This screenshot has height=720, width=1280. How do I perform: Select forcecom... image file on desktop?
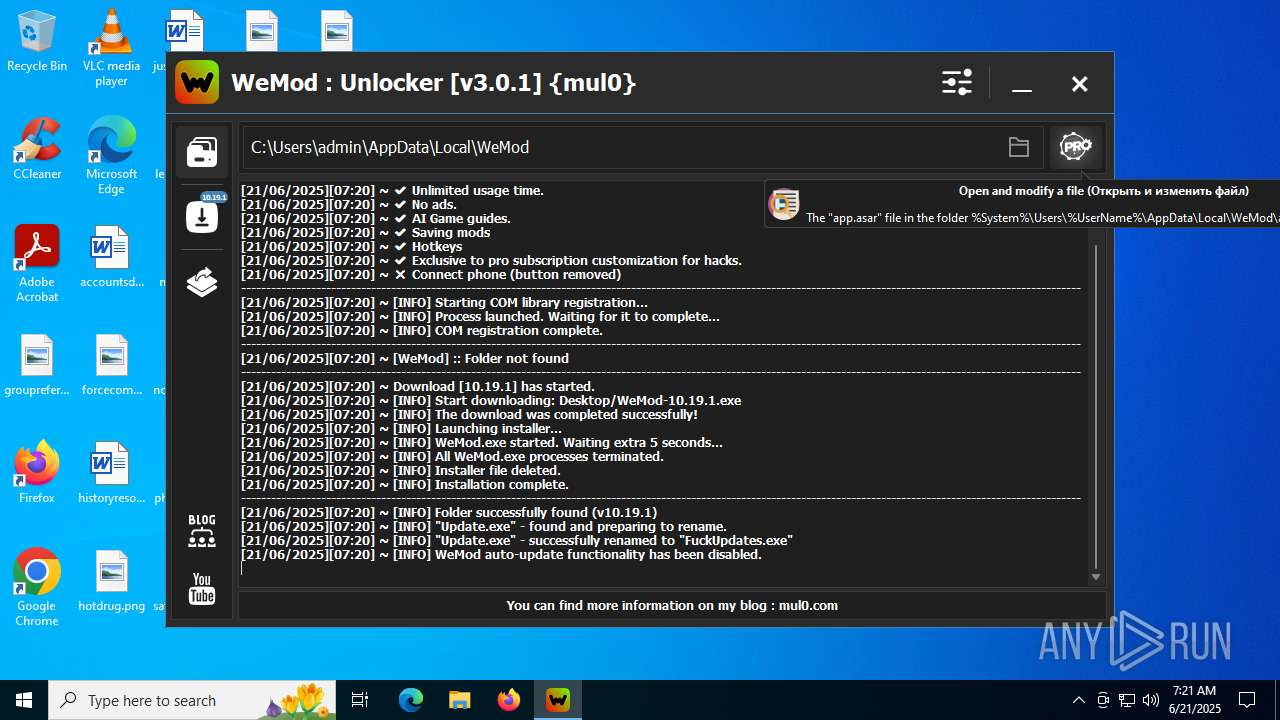click(x=111, y=366)
